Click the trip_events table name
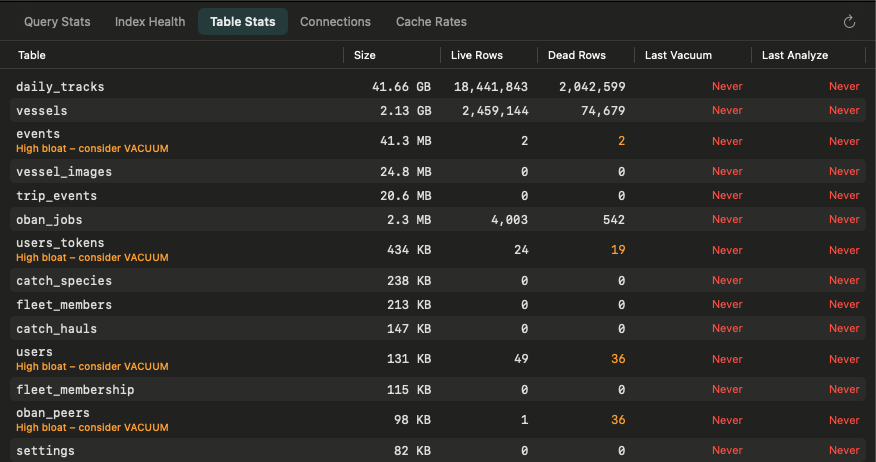The width and height of the screenshot is (876, 462). click(x=56, y=196)
